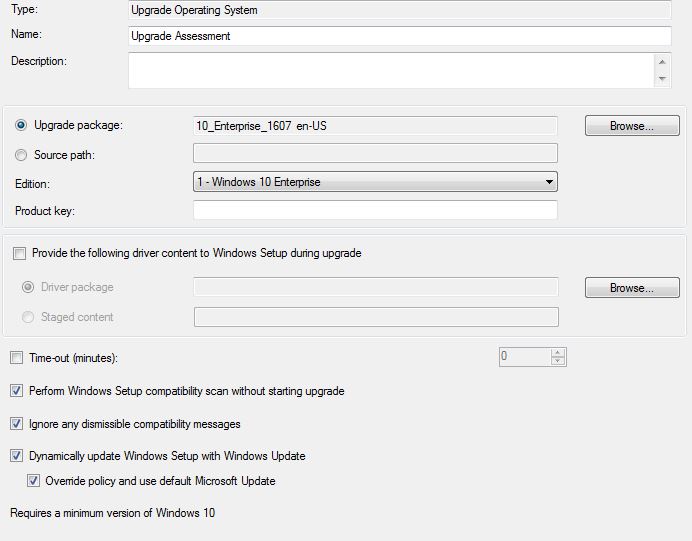Click the 'Name:' label
Image resolution: width=692 pixels, height=541 pixels.
tap(26, 34)
